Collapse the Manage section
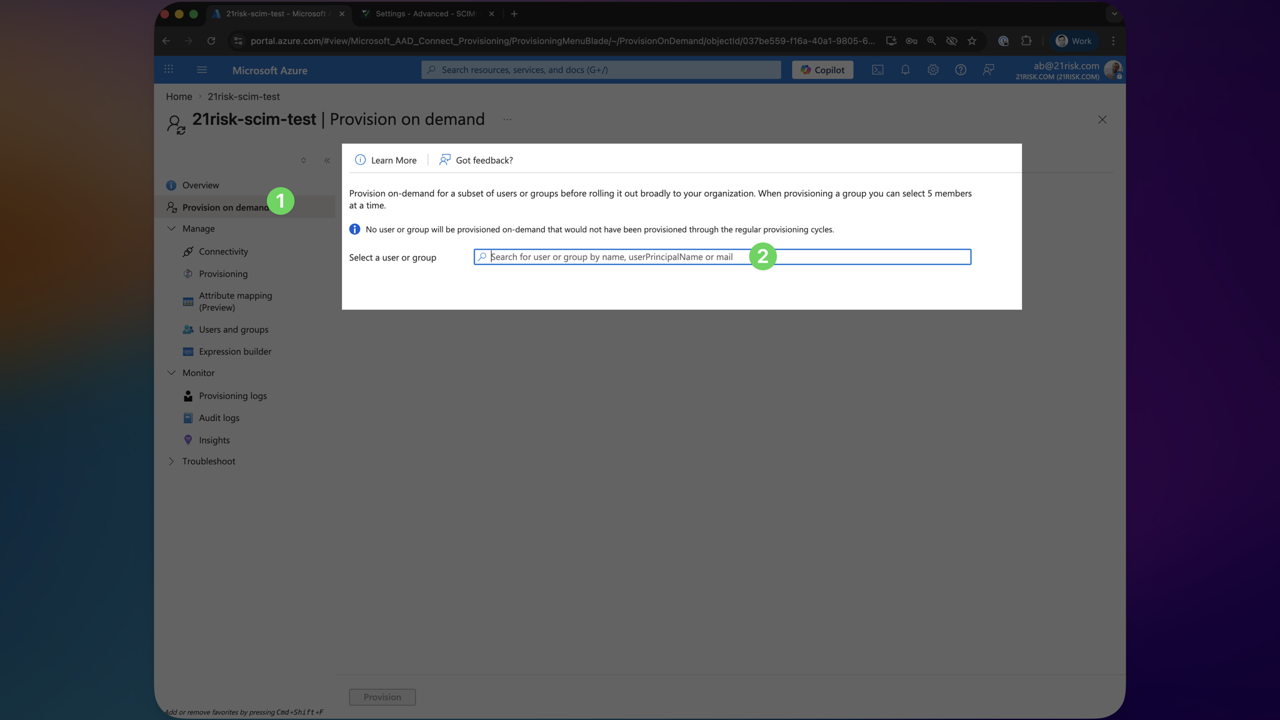Image resolution: width=1280 pixels, height=720 pixels. pyautogui.click(x=171, y=229)
